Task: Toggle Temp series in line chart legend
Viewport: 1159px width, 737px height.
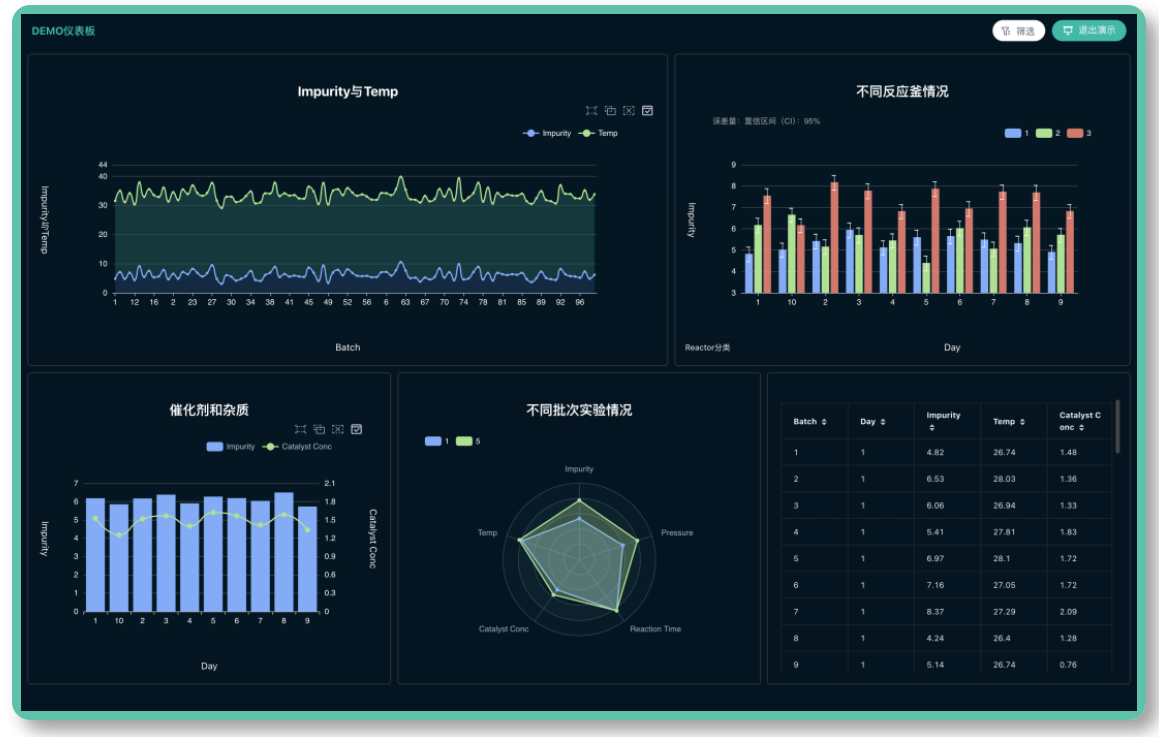Action: (599, 133)
